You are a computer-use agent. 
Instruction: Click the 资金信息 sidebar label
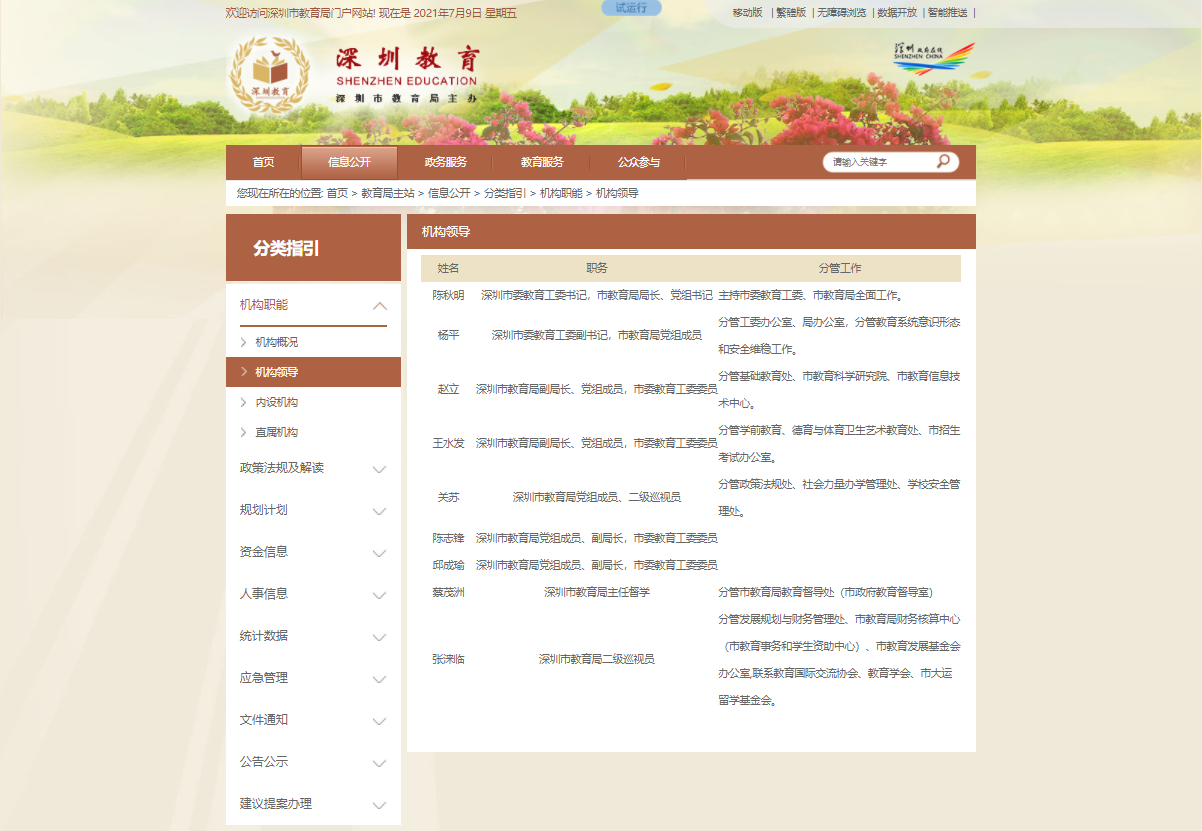click(x=264, y=552)
